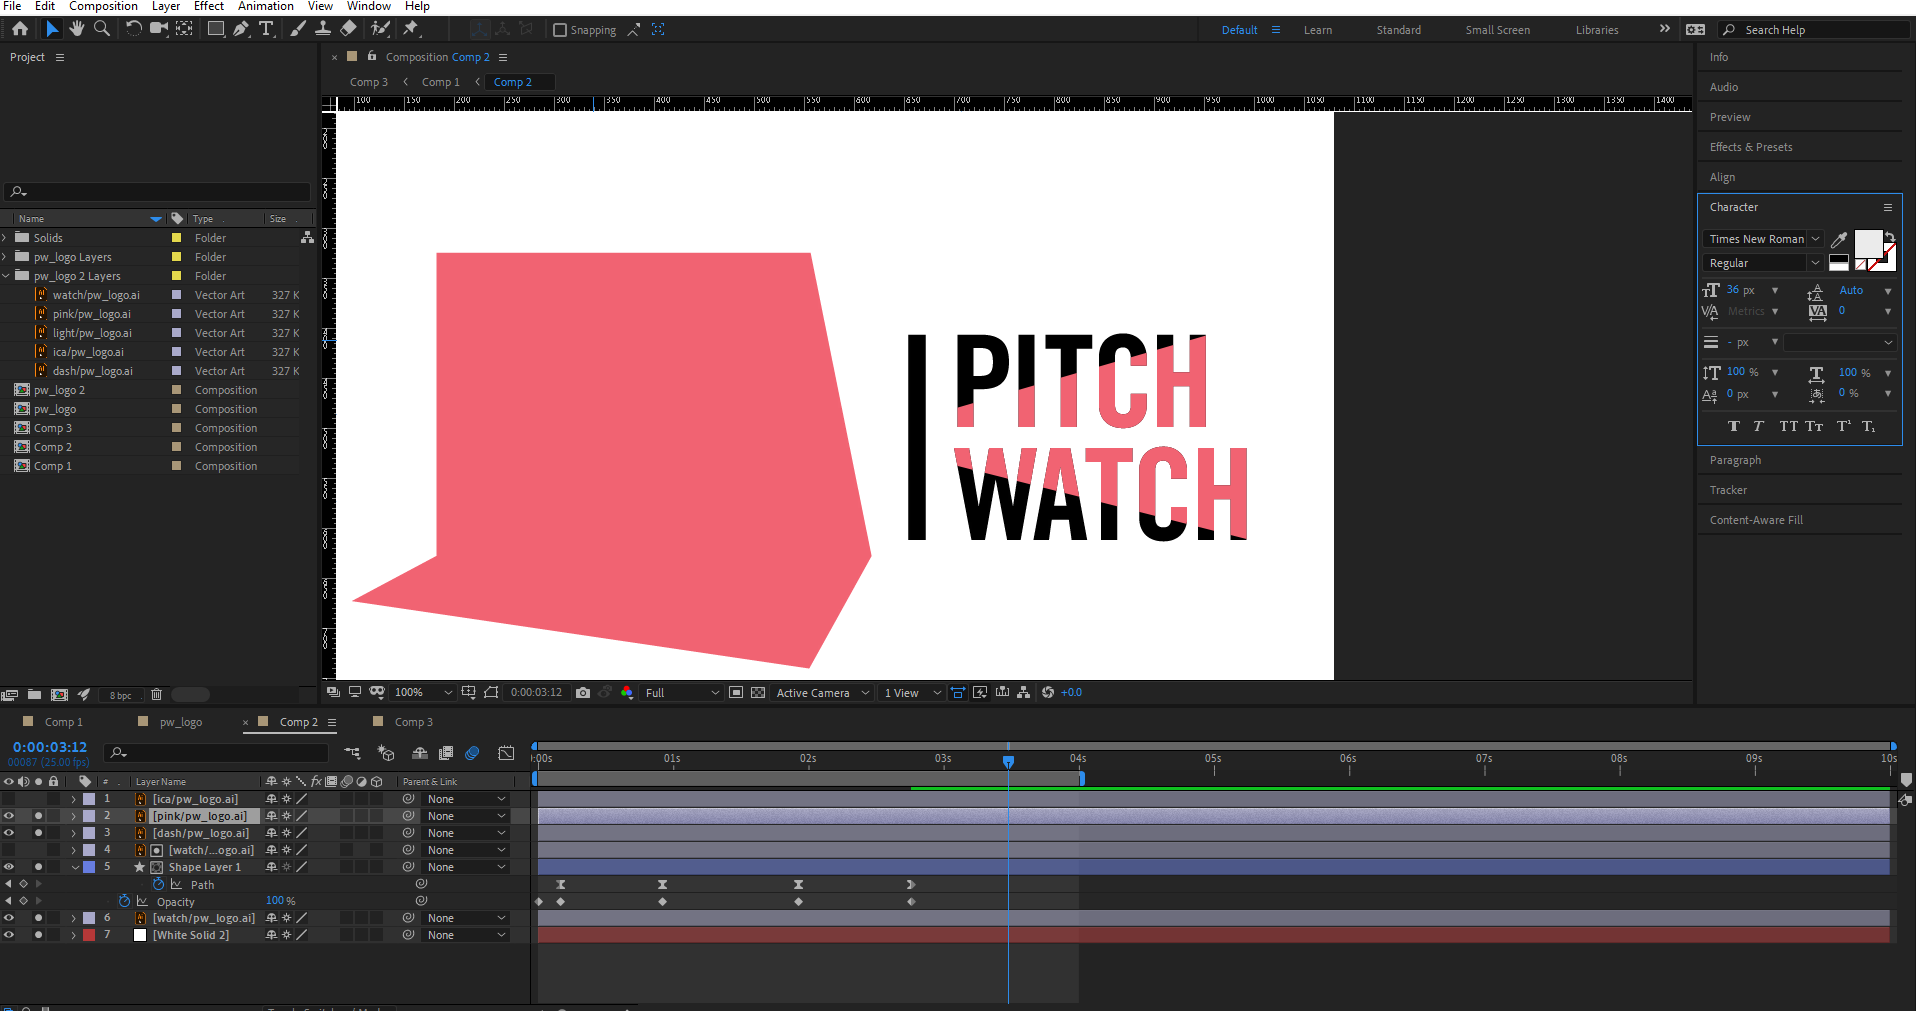
Task: Hide the Shape Layer 1 layer
Action: click(x=8, y=867)
